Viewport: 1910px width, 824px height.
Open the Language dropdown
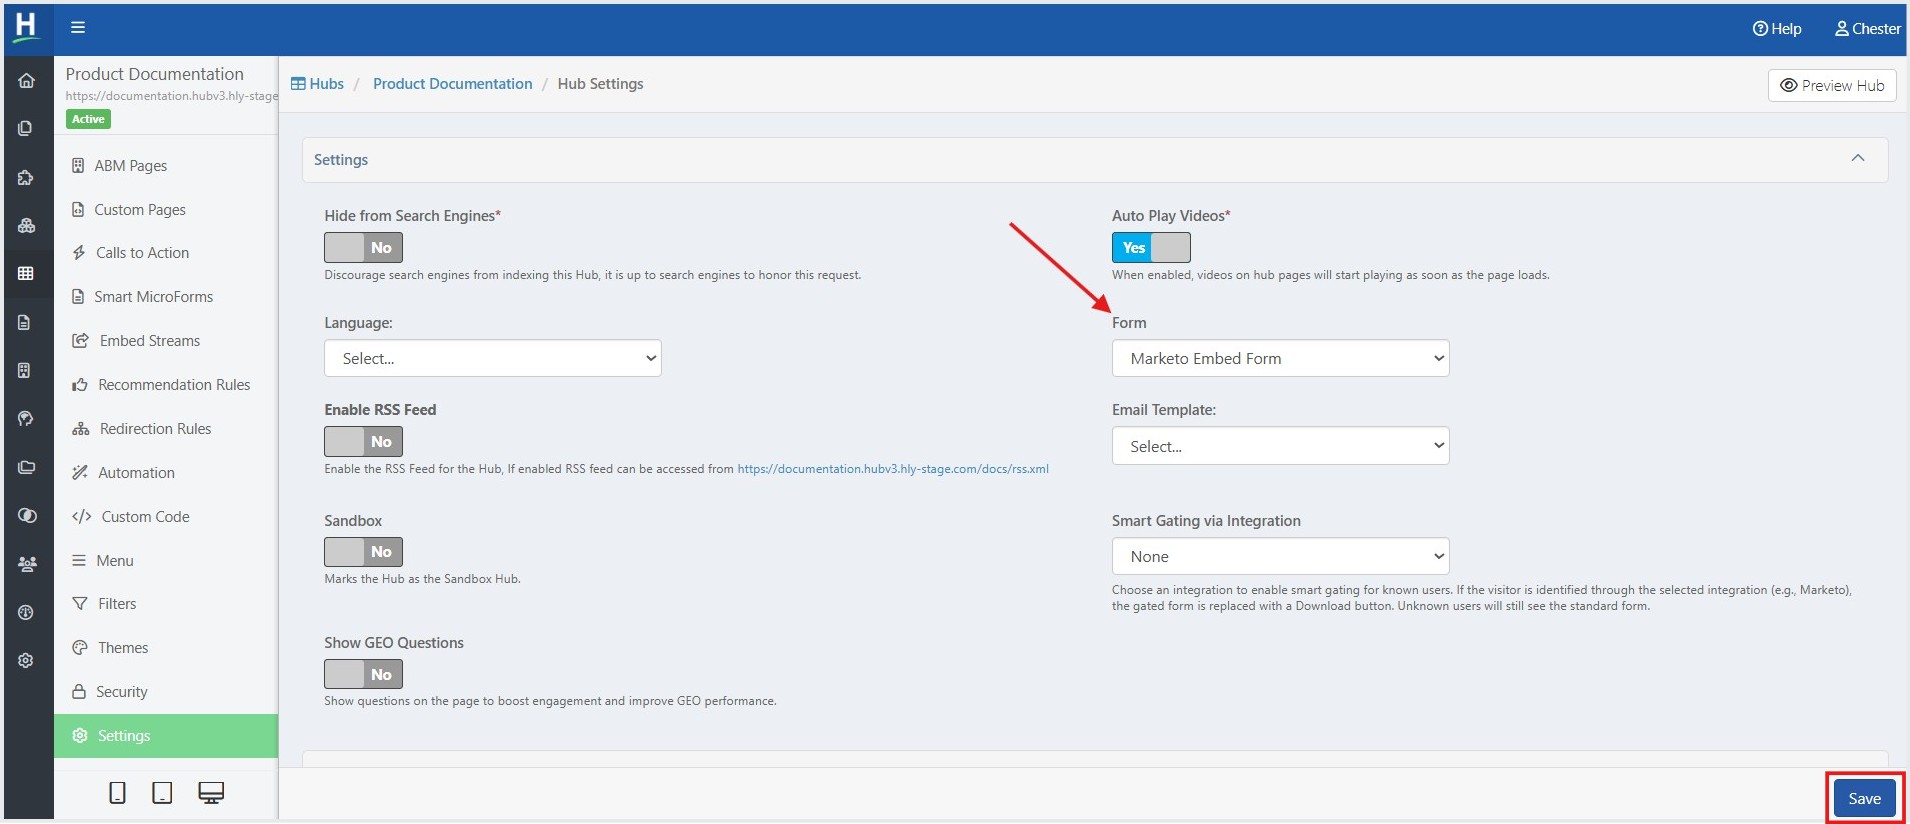493,358
